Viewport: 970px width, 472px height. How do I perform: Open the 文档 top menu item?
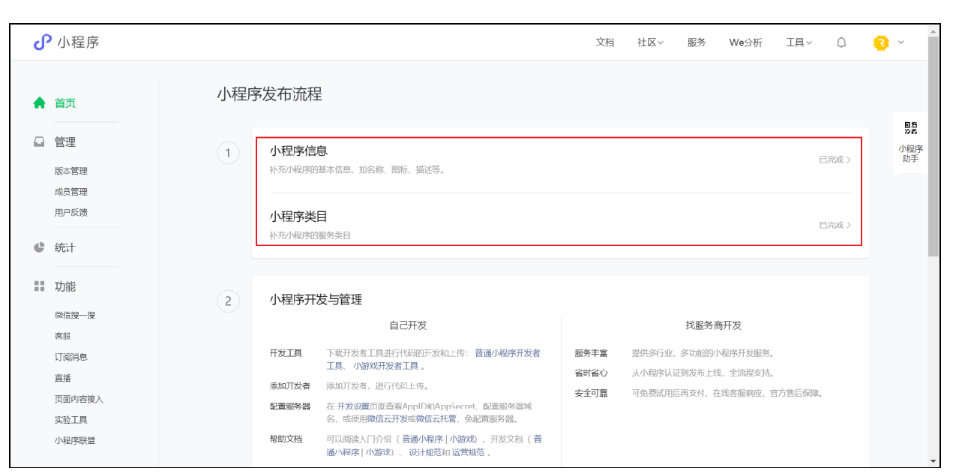[x=604, y=43]
